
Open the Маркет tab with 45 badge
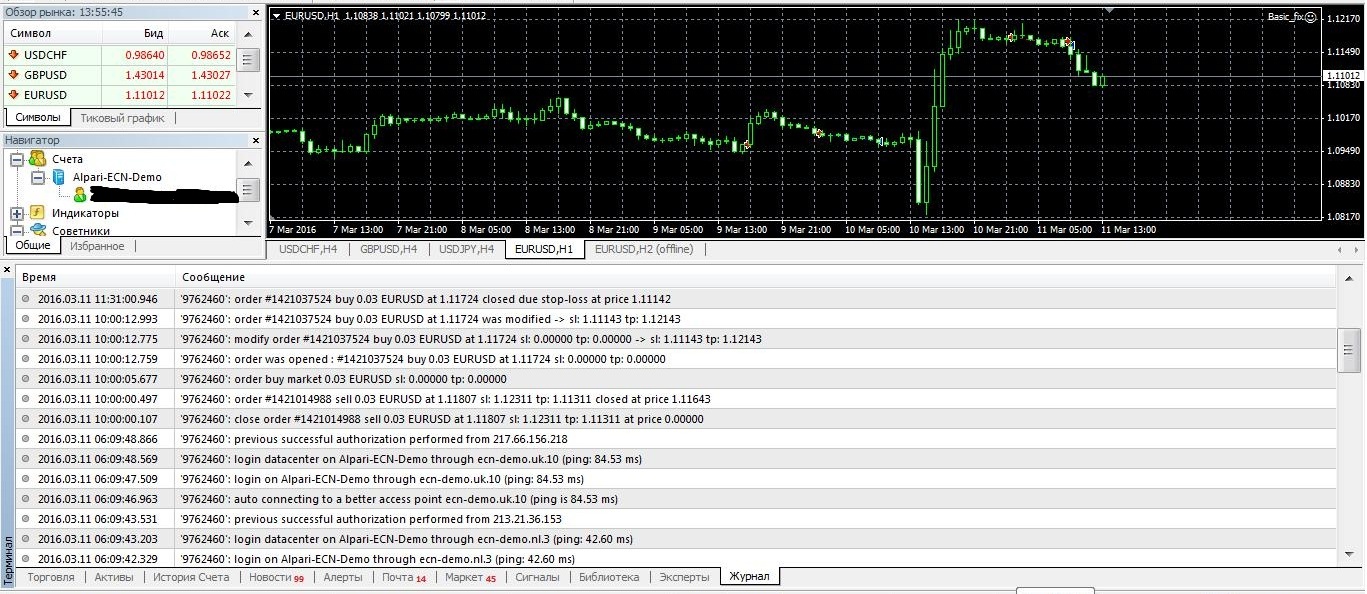(x=470, y=577)
